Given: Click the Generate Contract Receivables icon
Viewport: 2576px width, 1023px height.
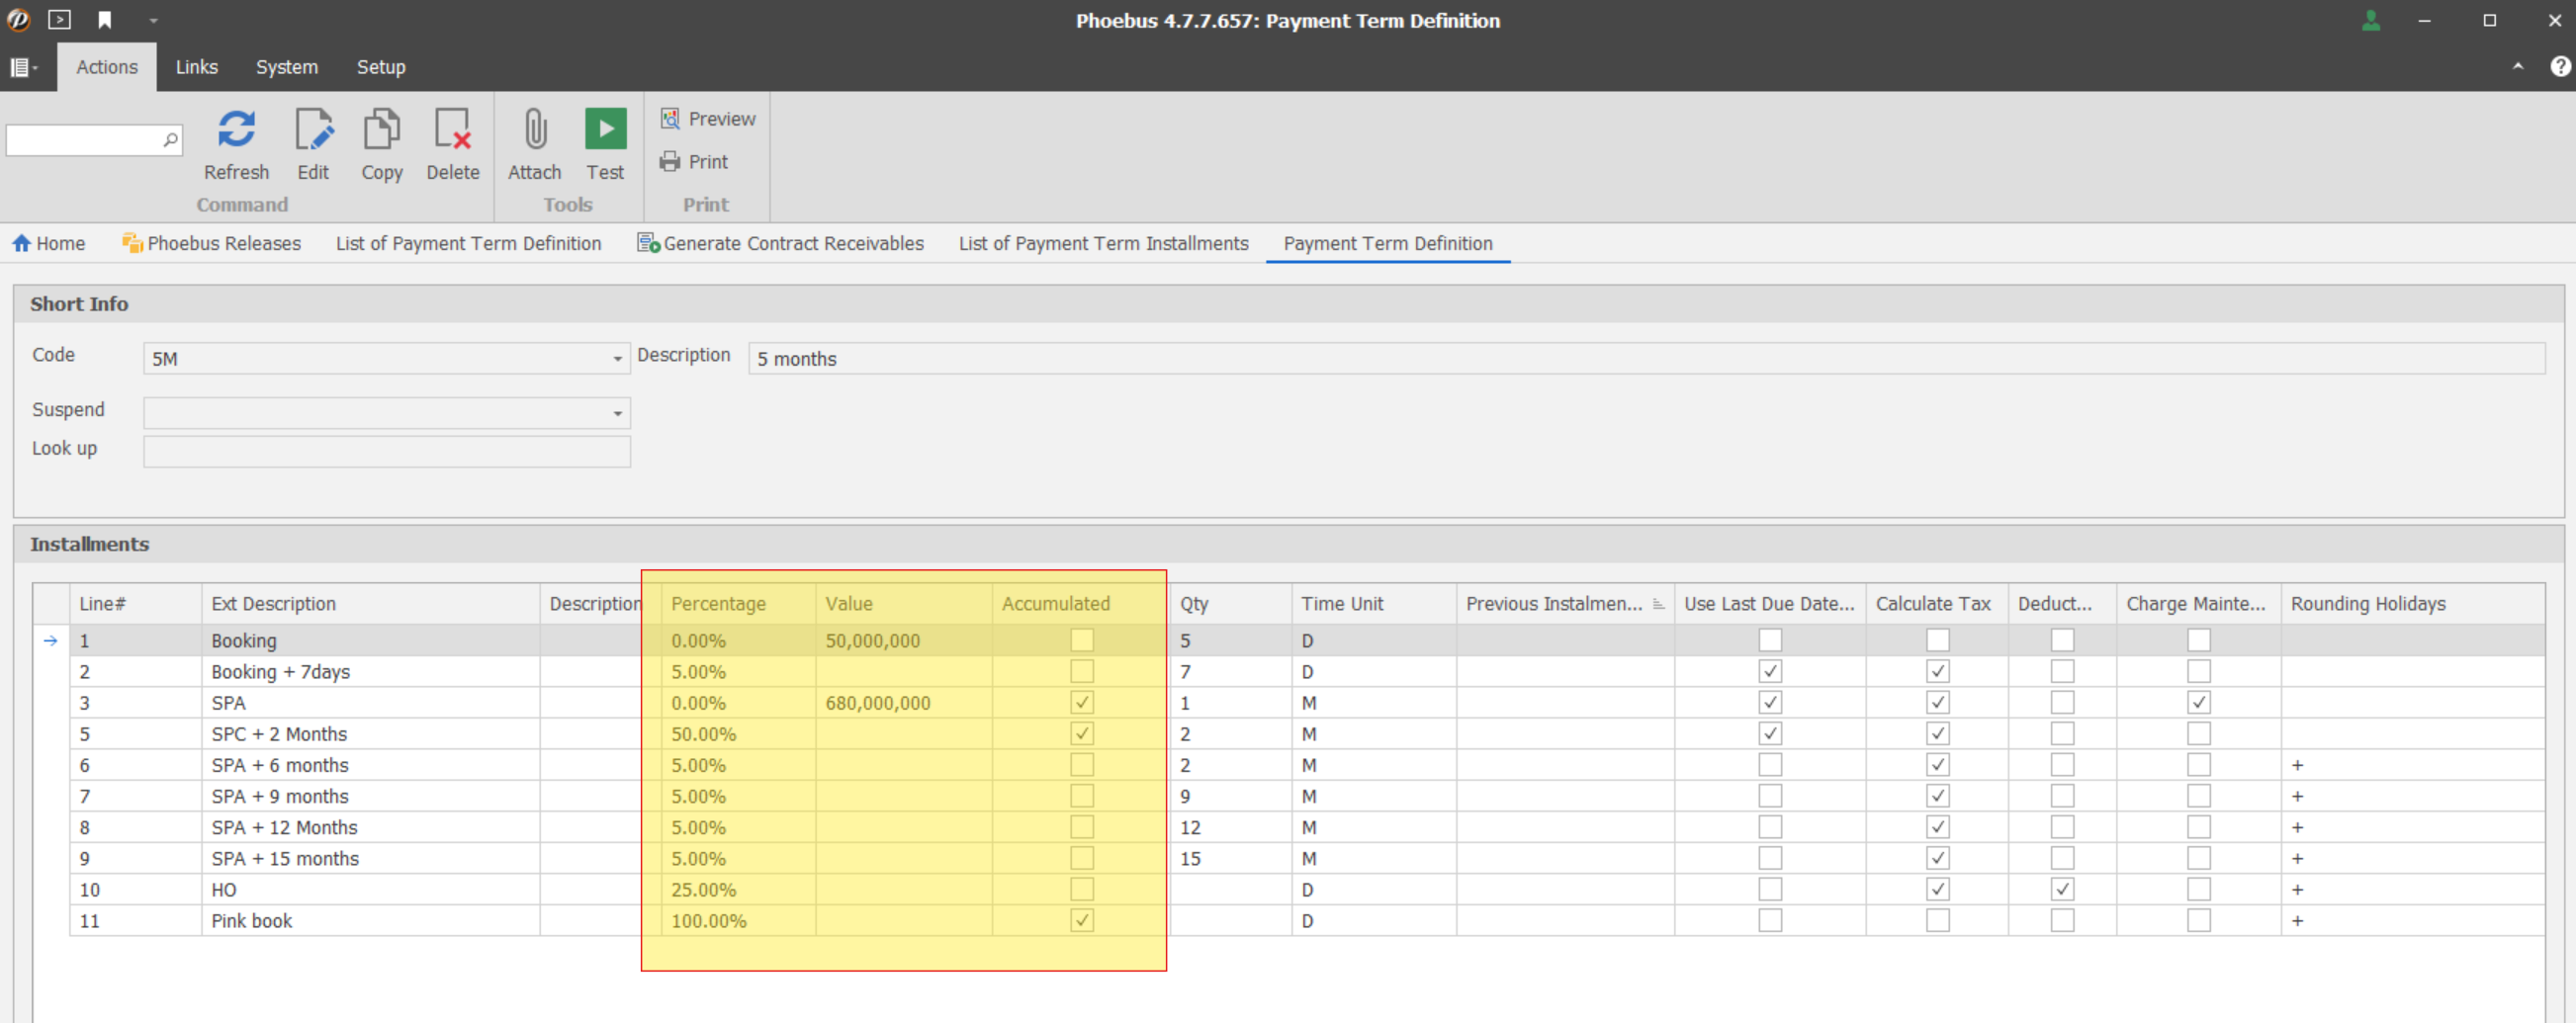Looking at the screenshot, I should point(648,243).
